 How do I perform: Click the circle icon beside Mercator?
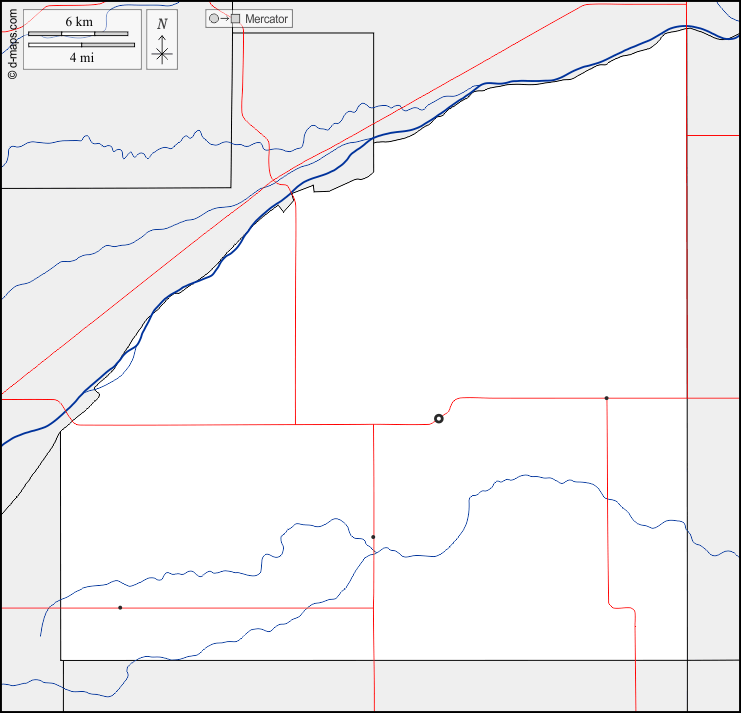pos(213,19)
